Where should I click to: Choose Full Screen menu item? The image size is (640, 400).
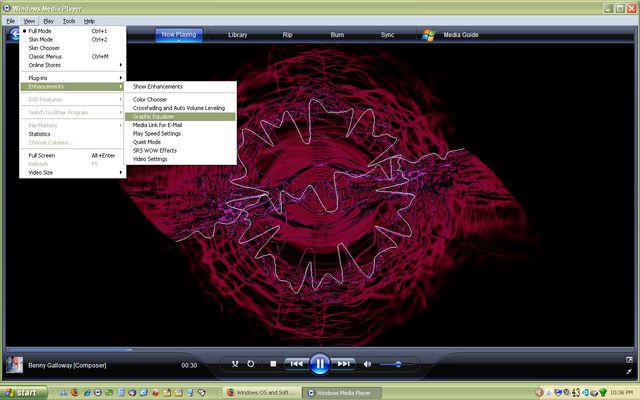[73, 156]
